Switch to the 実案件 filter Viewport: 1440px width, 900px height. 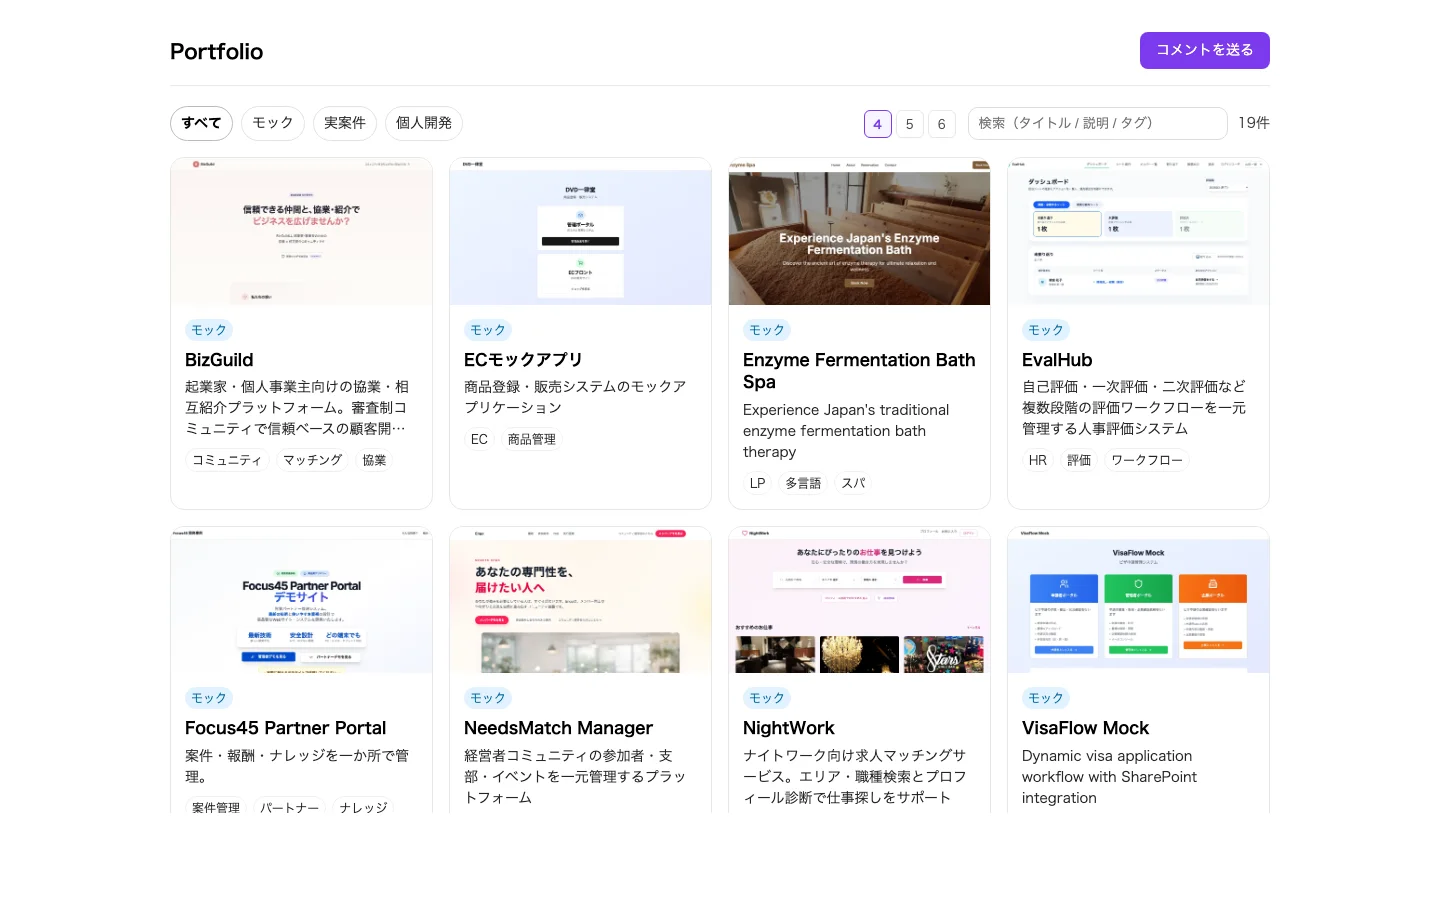tap(344, 123)
